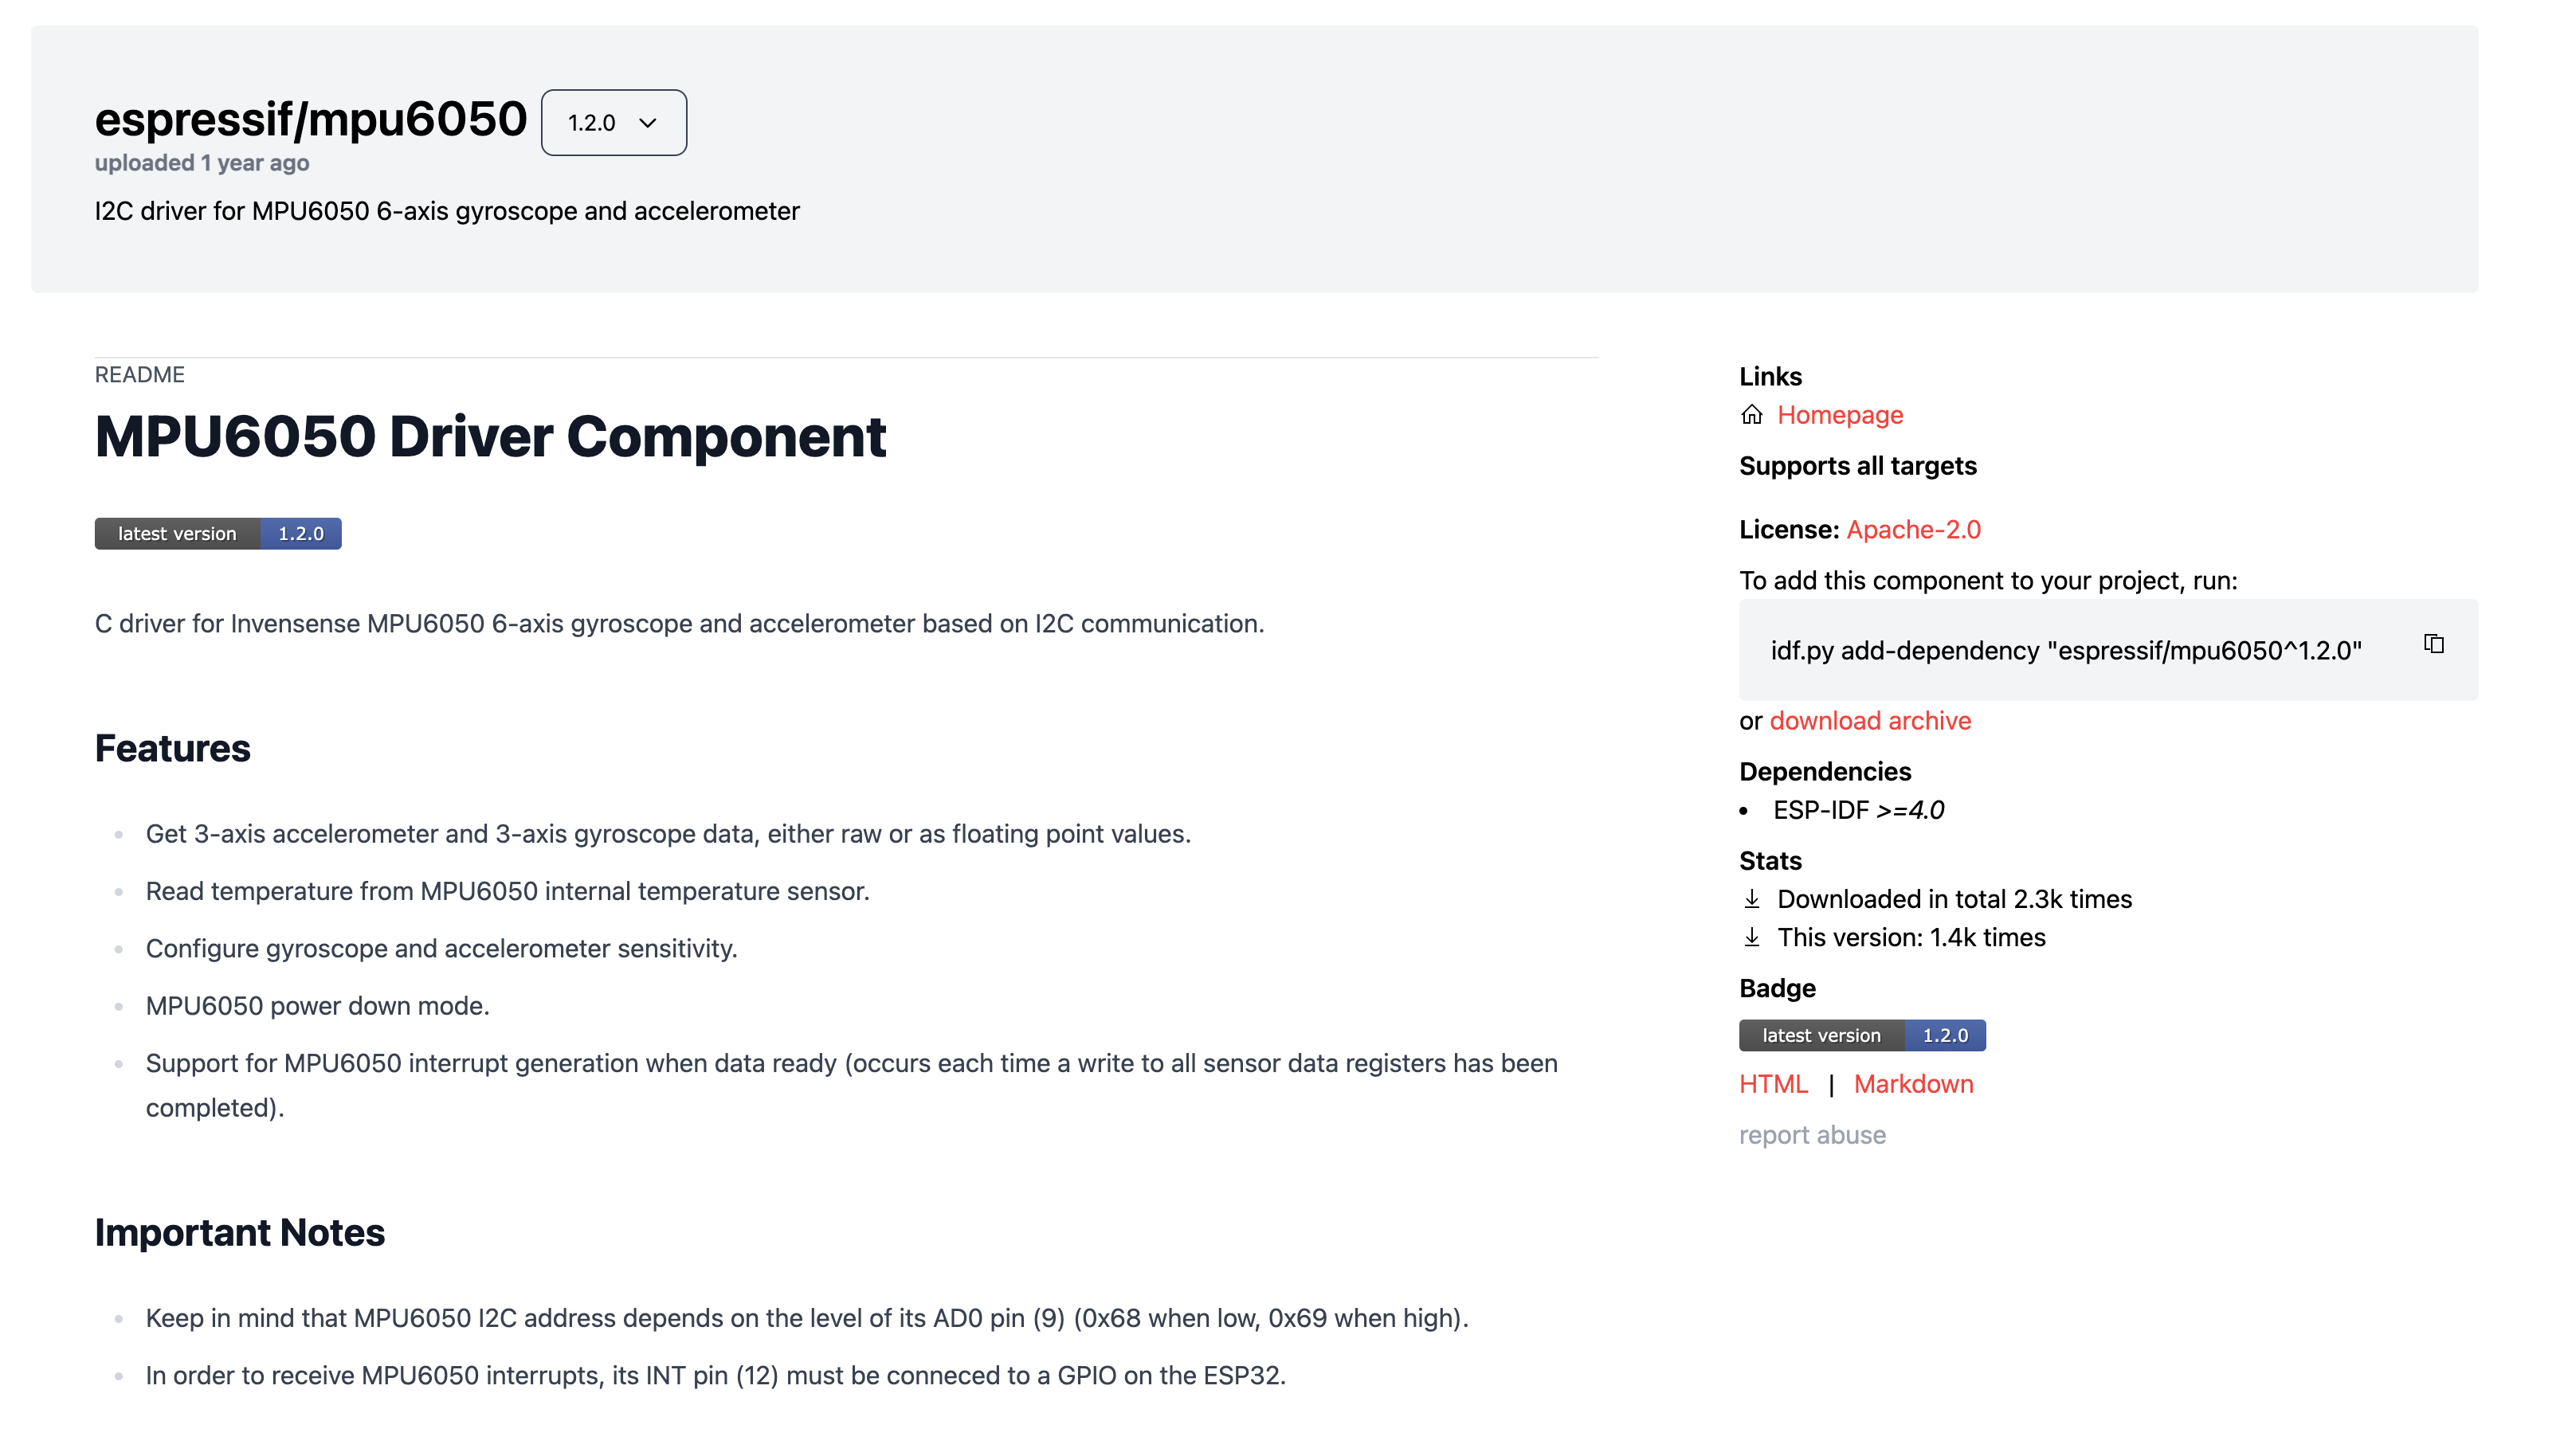Click the report abuse link
This screenshot has width=2564, height=1456.
[x=1811, y=1135]
